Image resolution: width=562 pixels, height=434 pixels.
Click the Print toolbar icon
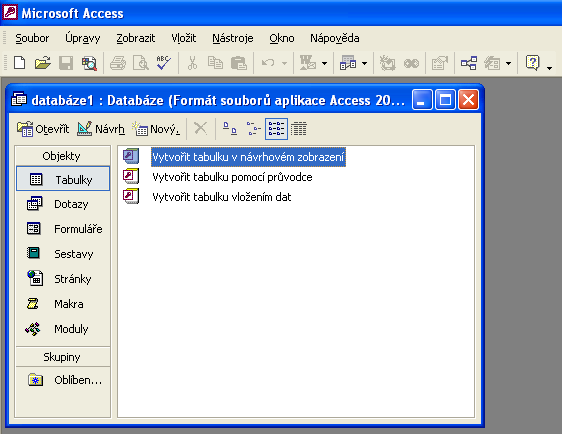pyautogui.click(x=118, y=63)
